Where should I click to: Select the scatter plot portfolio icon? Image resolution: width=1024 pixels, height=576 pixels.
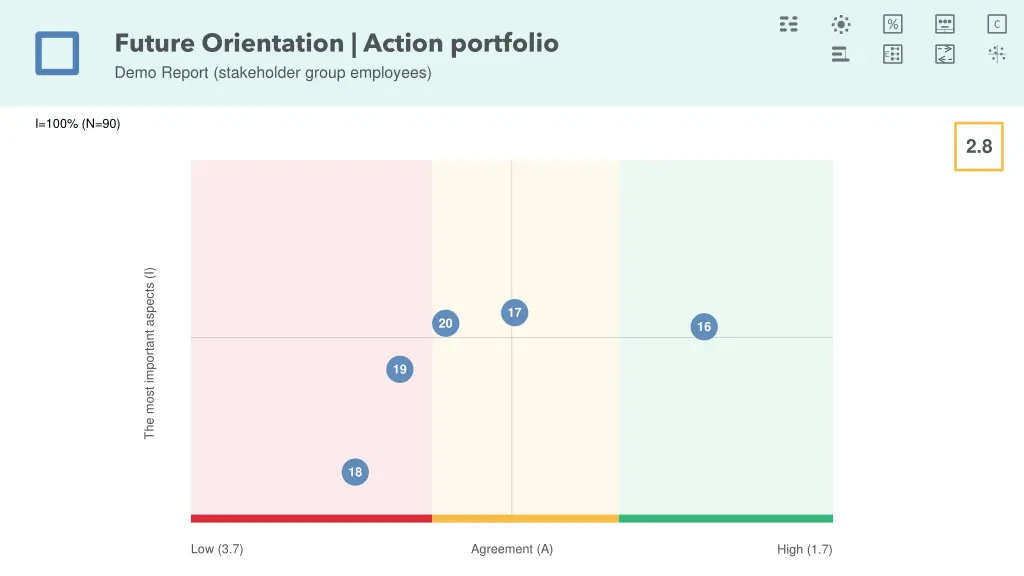coord(997,54)
